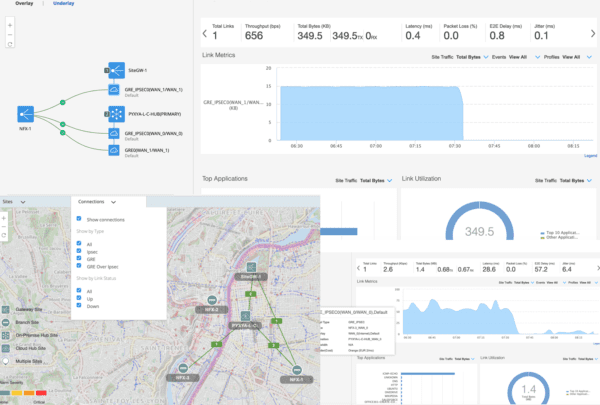Switch to the Underlay tab
This screenshot has width=600, height=405.
63,4
